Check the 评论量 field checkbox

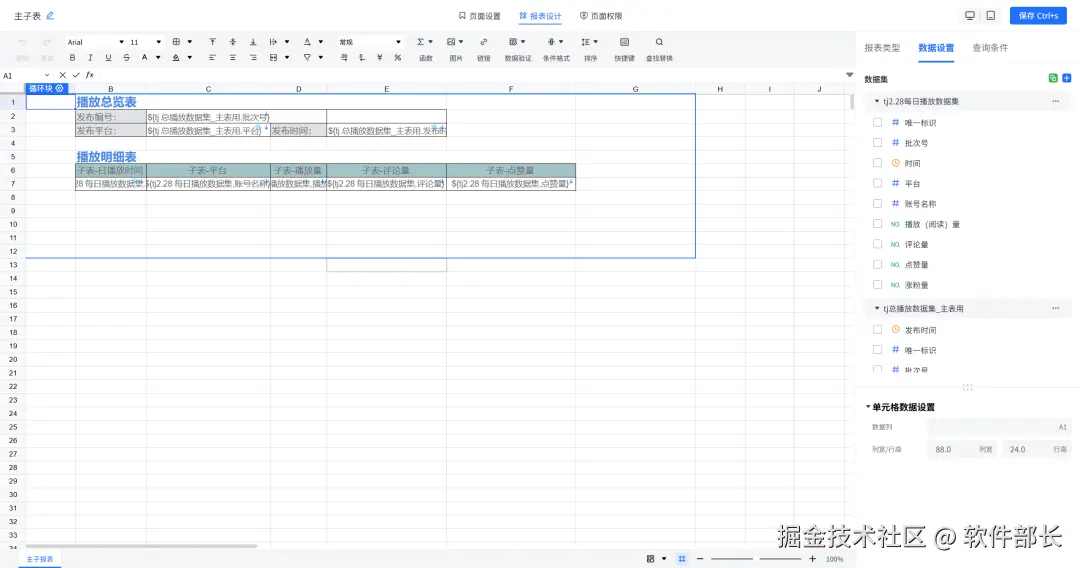[878, 244]
